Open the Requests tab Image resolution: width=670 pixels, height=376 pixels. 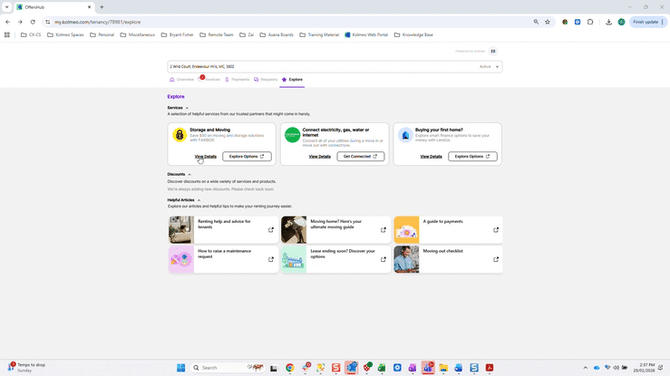point(266,79)
